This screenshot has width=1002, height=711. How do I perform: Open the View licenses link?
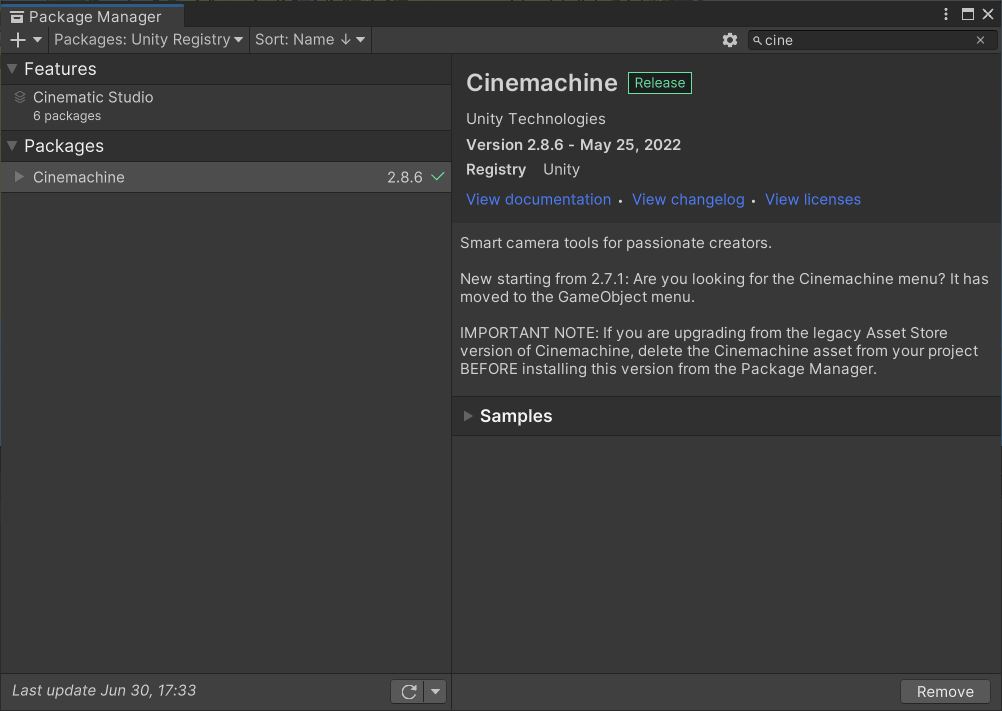(x=812, y=199)
